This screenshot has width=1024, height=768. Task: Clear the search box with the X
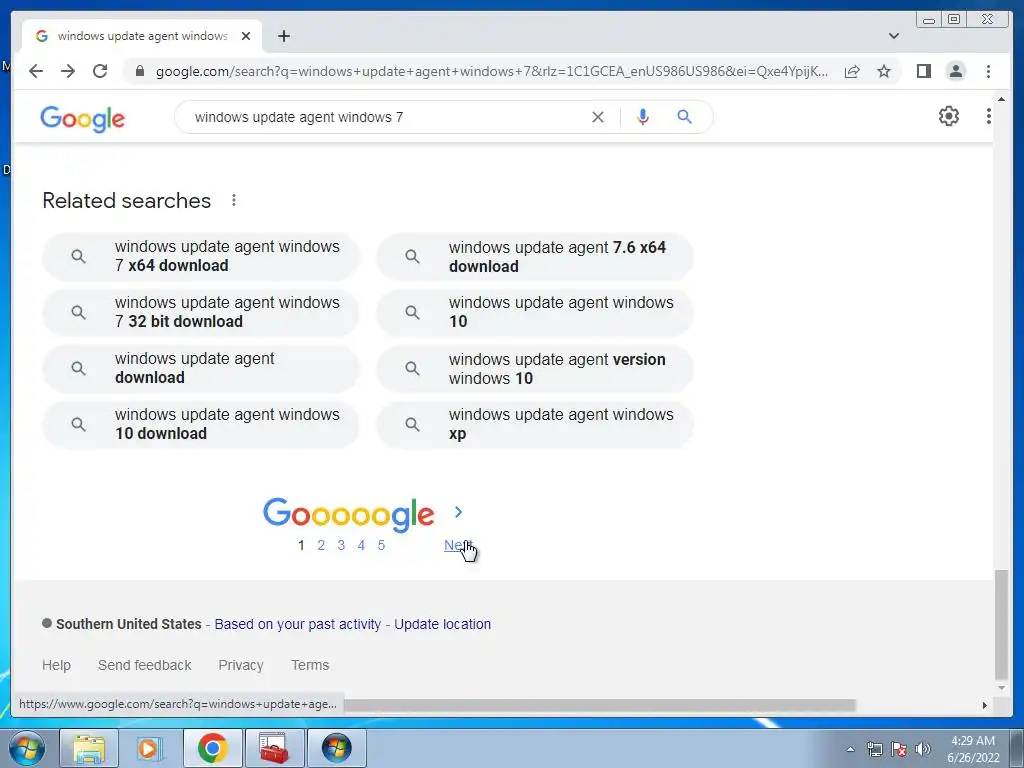coord(598,117)
